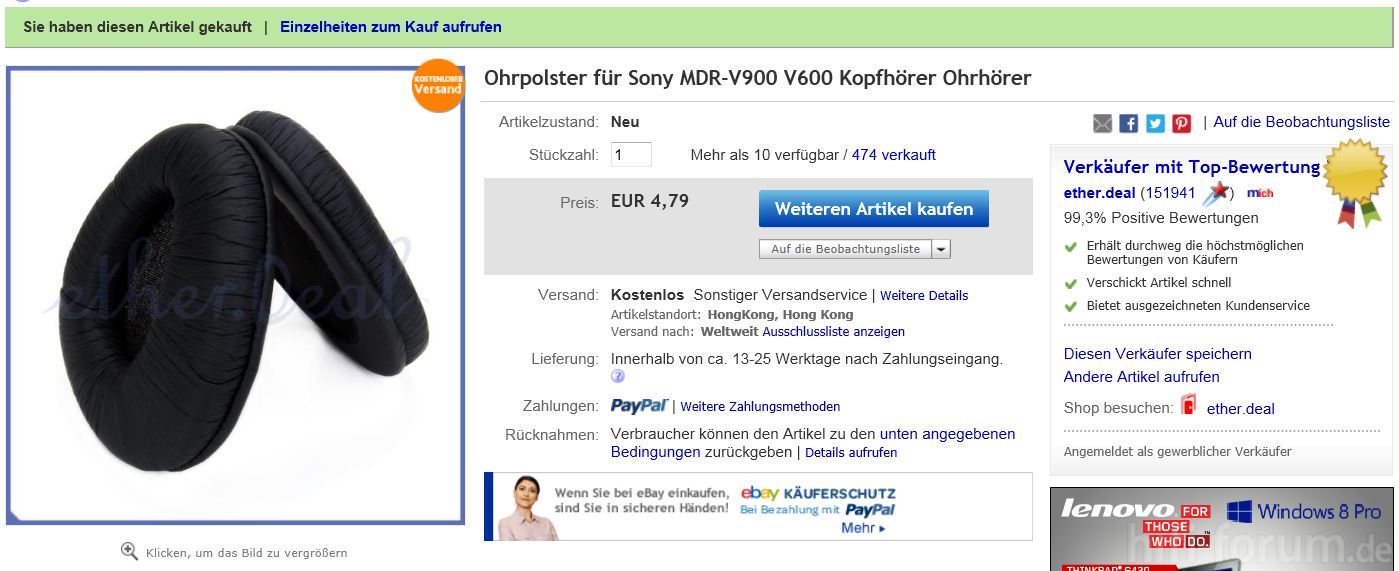The width and height of the screenshot is (1399, 571).
Task: Click the Stückzahl quantity field
Action: click(x=631, y=155)
